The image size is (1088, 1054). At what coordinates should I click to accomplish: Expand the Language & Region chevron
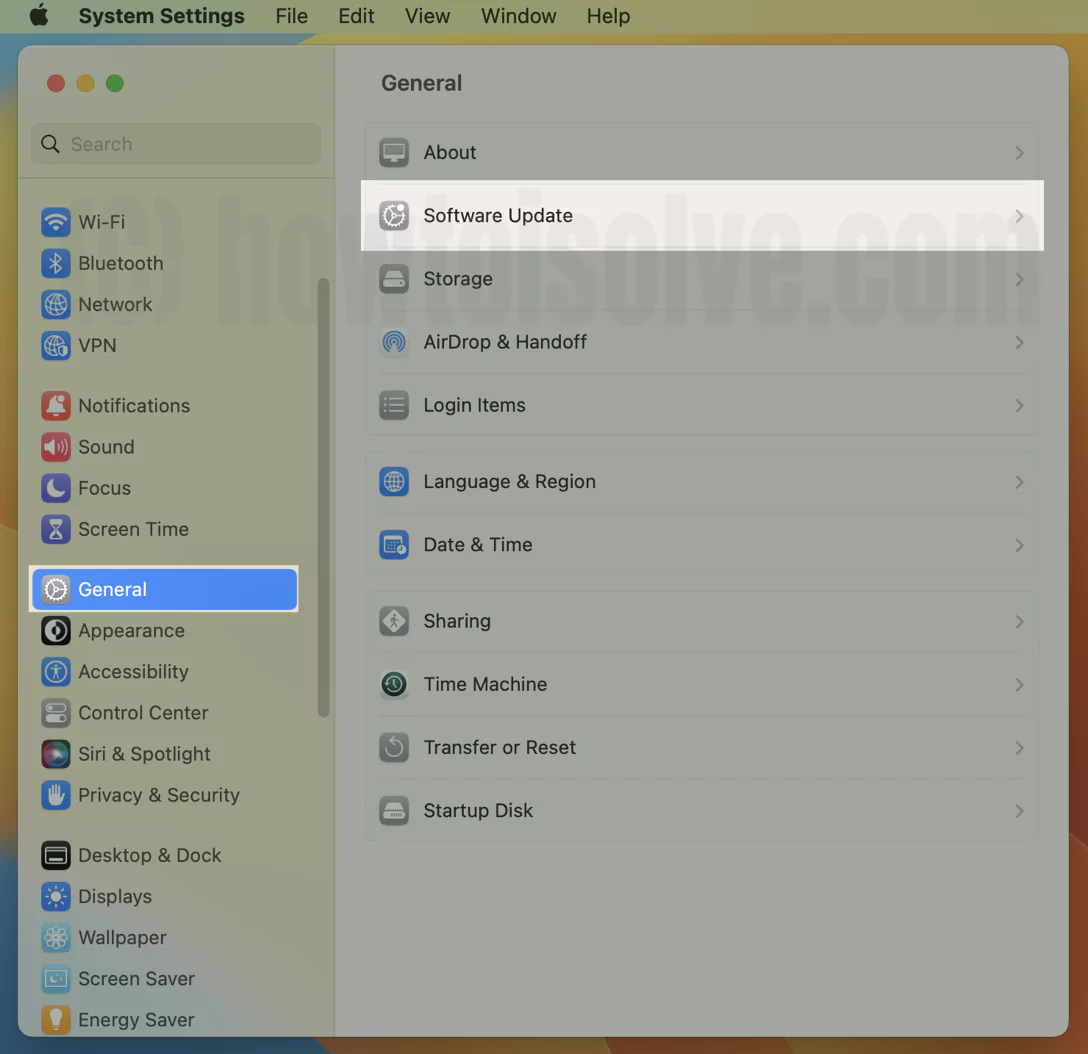[1019, 482]
